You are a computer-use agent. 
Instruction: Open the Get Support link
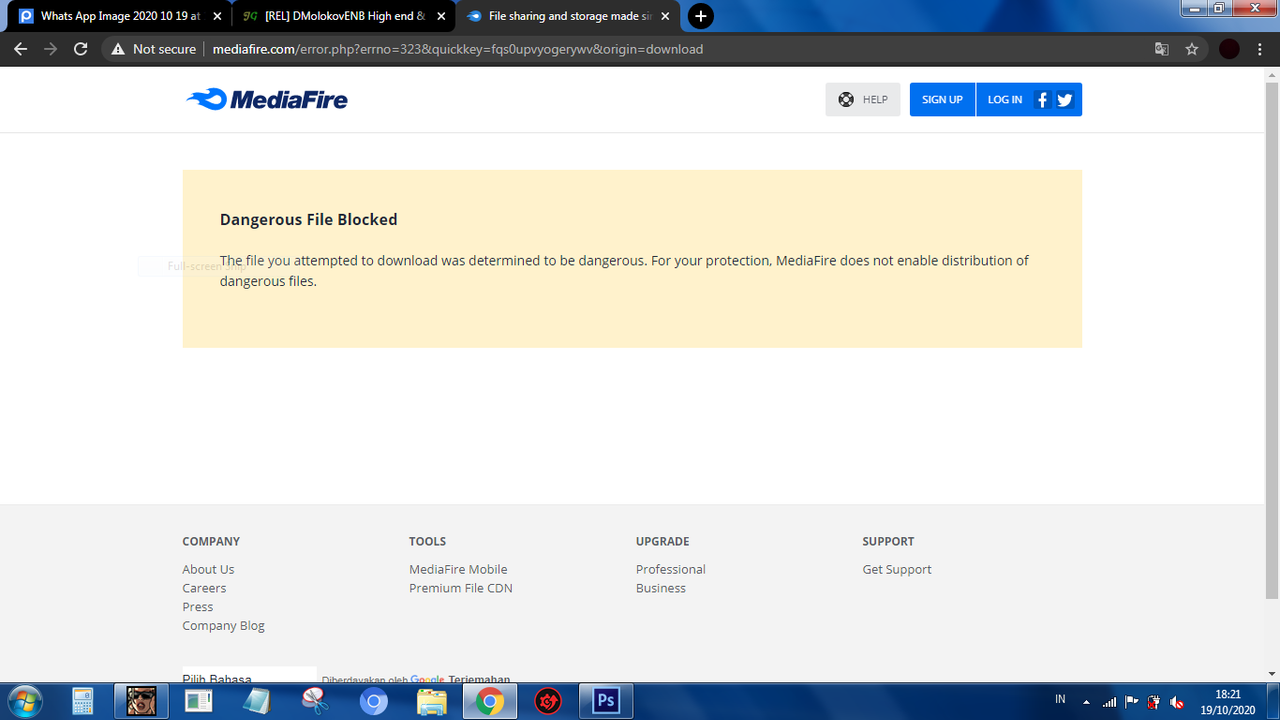[x=897, y=569]
